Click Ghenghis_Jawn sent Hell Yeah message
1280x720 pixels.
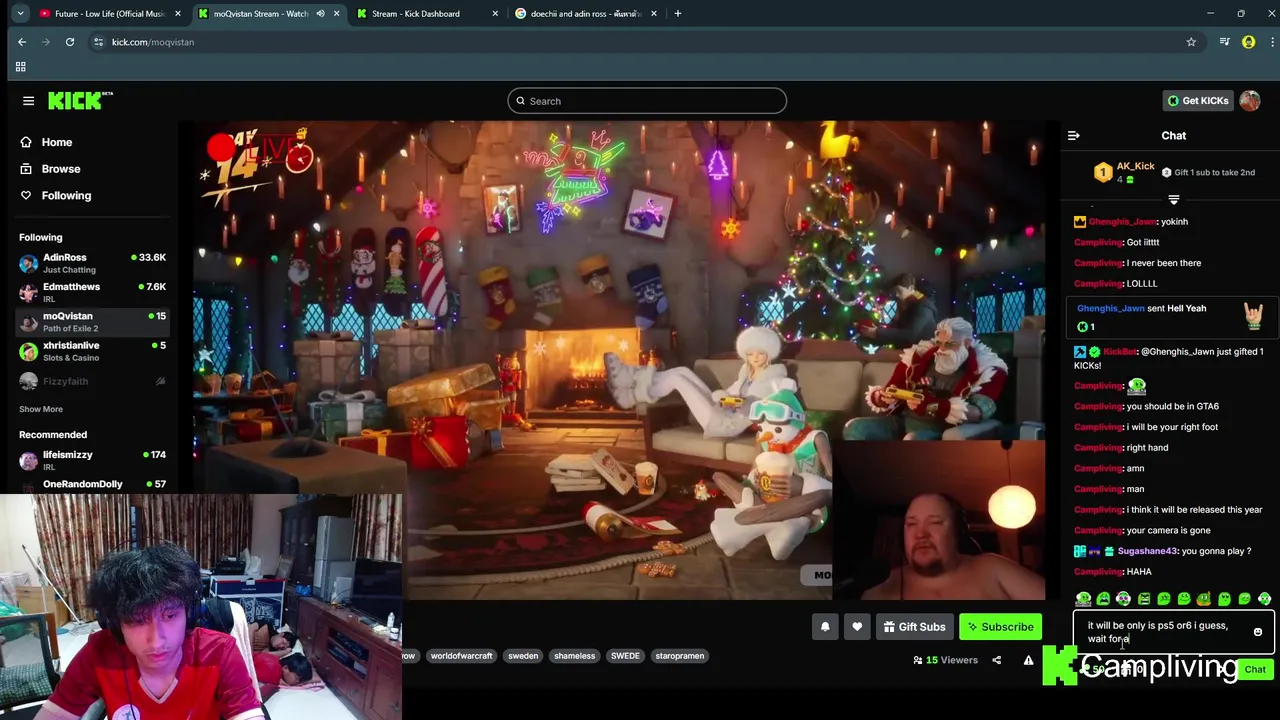[x=1170, y=317]
